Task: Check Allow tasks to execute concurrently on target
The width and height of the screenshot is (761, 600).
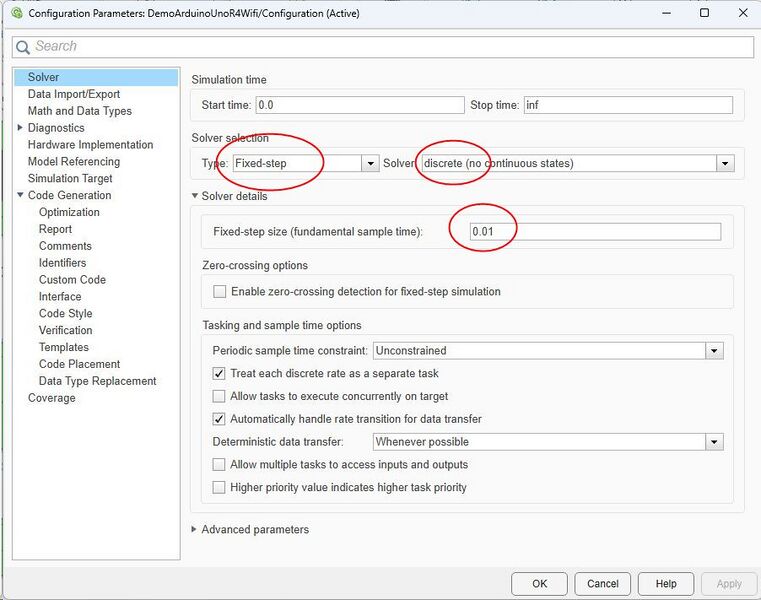Action: [219, 396]
